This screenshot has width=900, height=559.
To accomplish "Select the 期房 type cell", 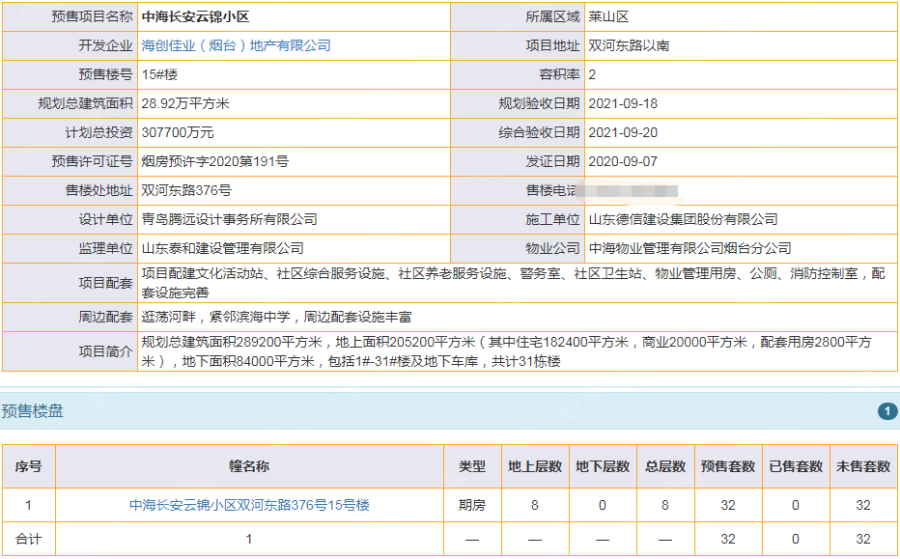I will [472, 505].
